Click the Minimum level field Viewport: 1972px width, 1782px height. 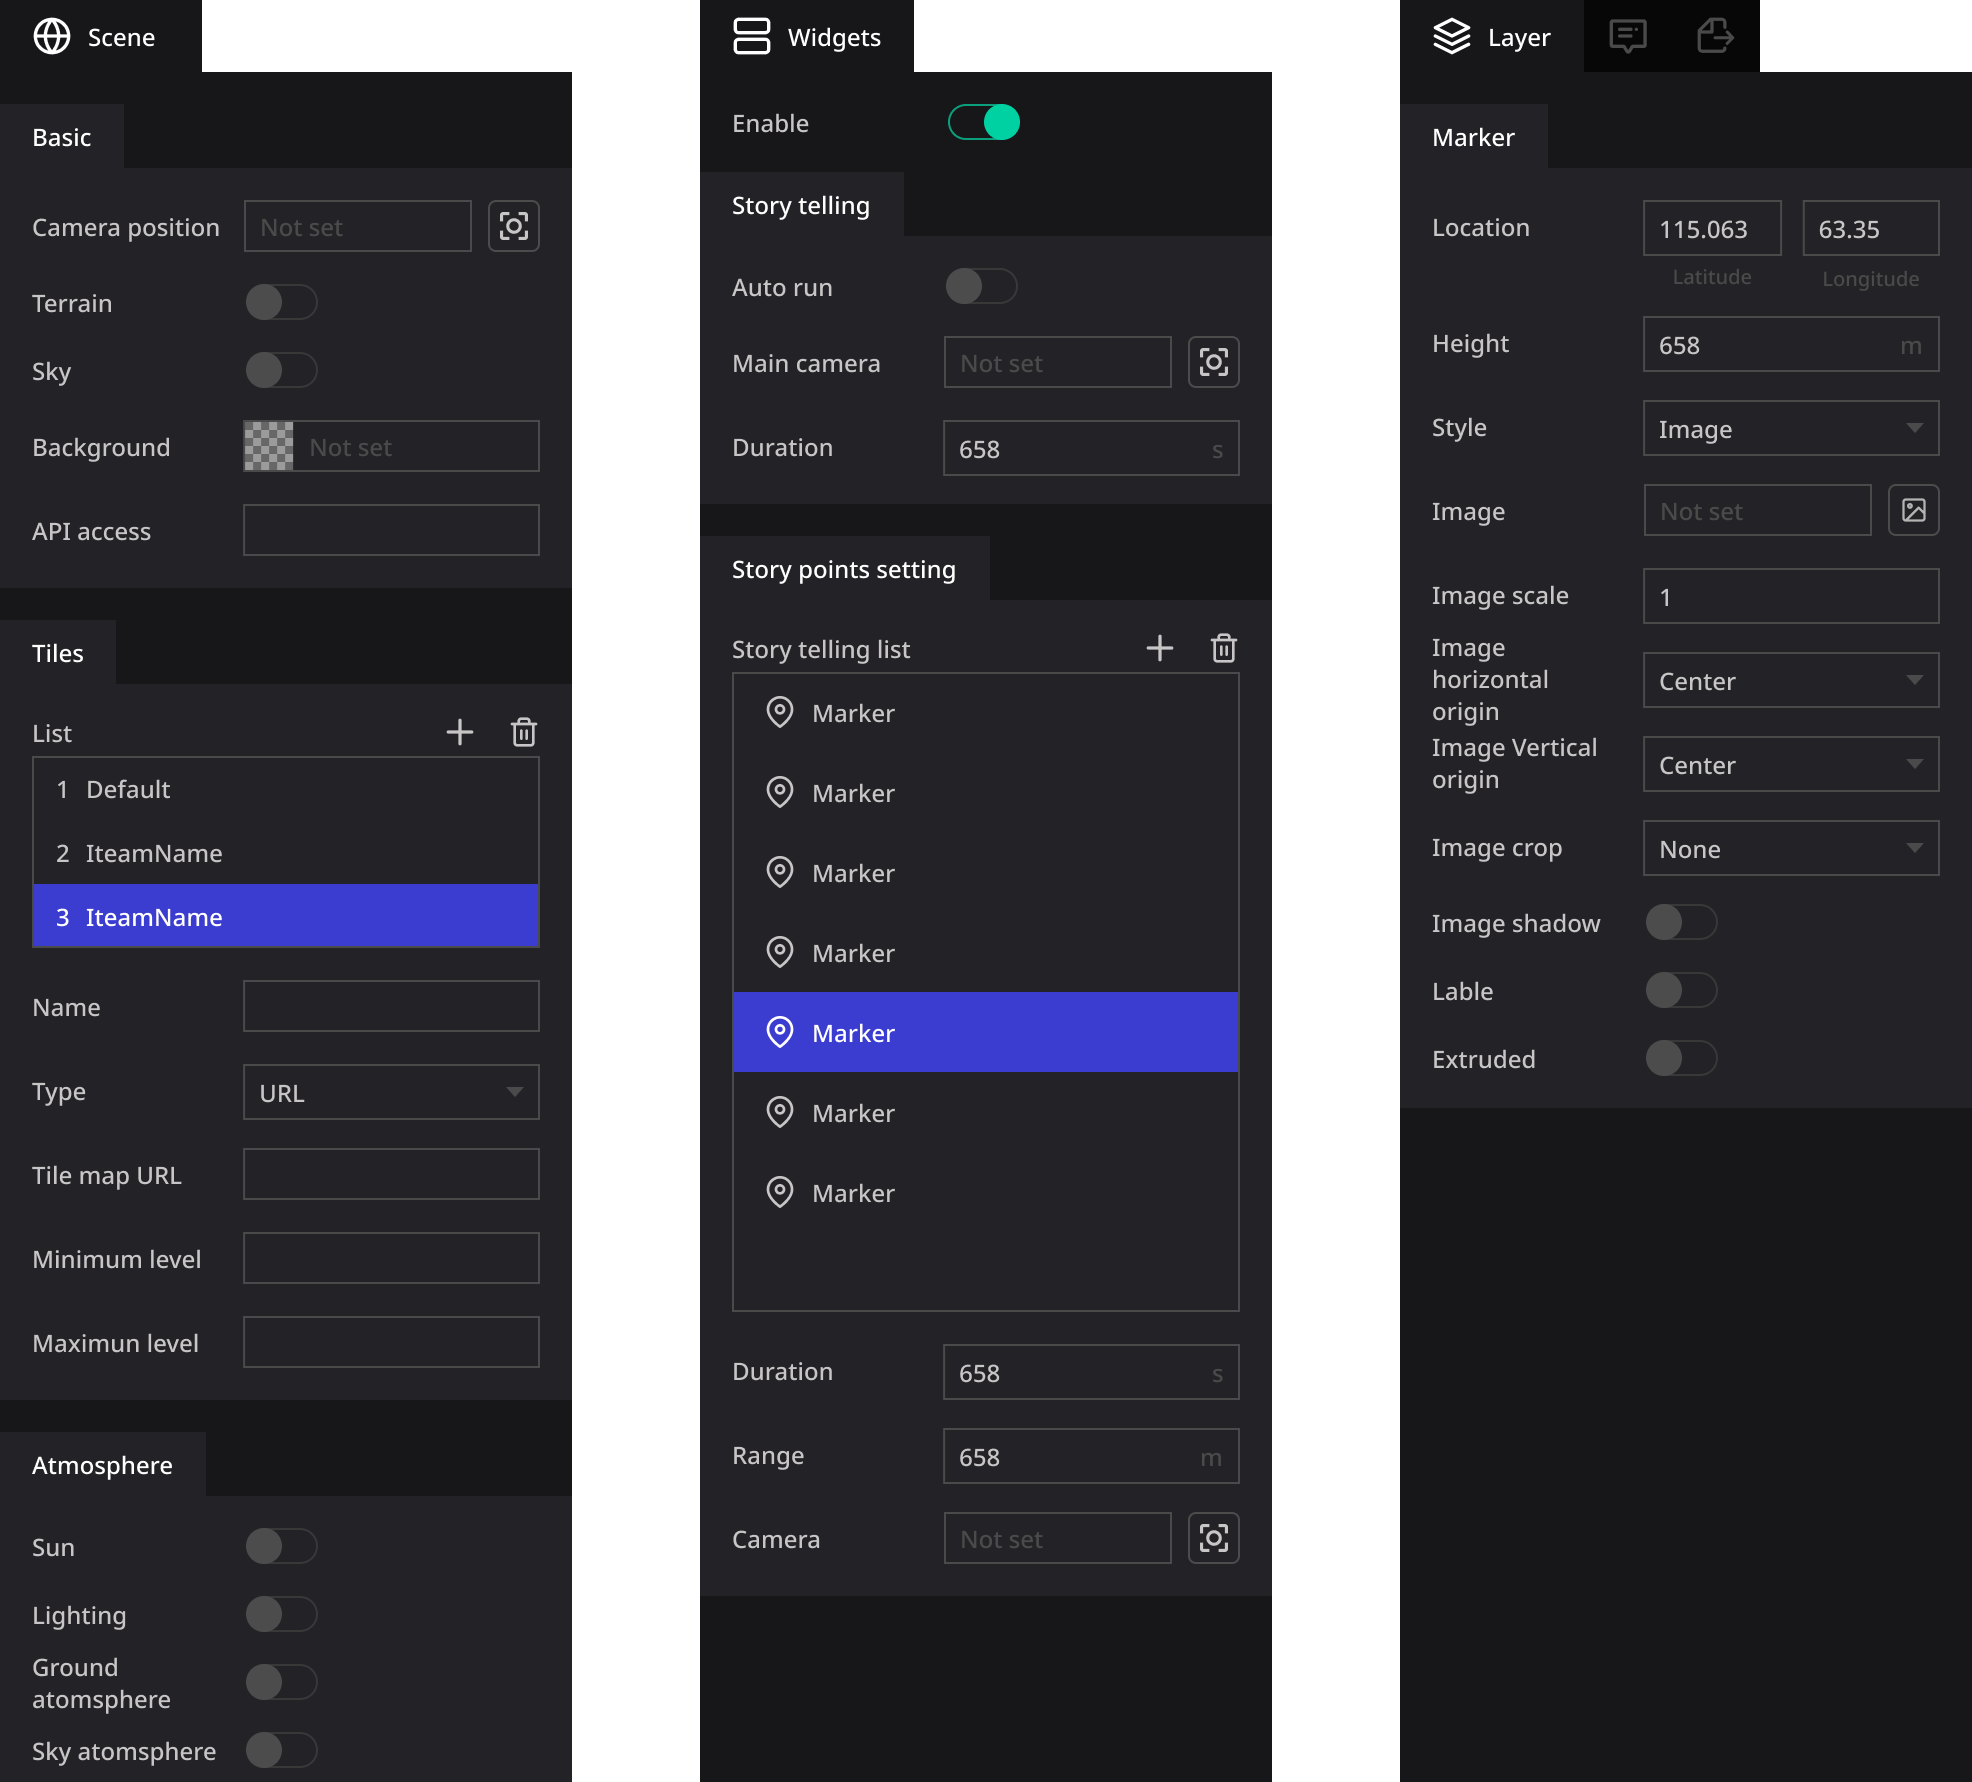pos(392,1258)
